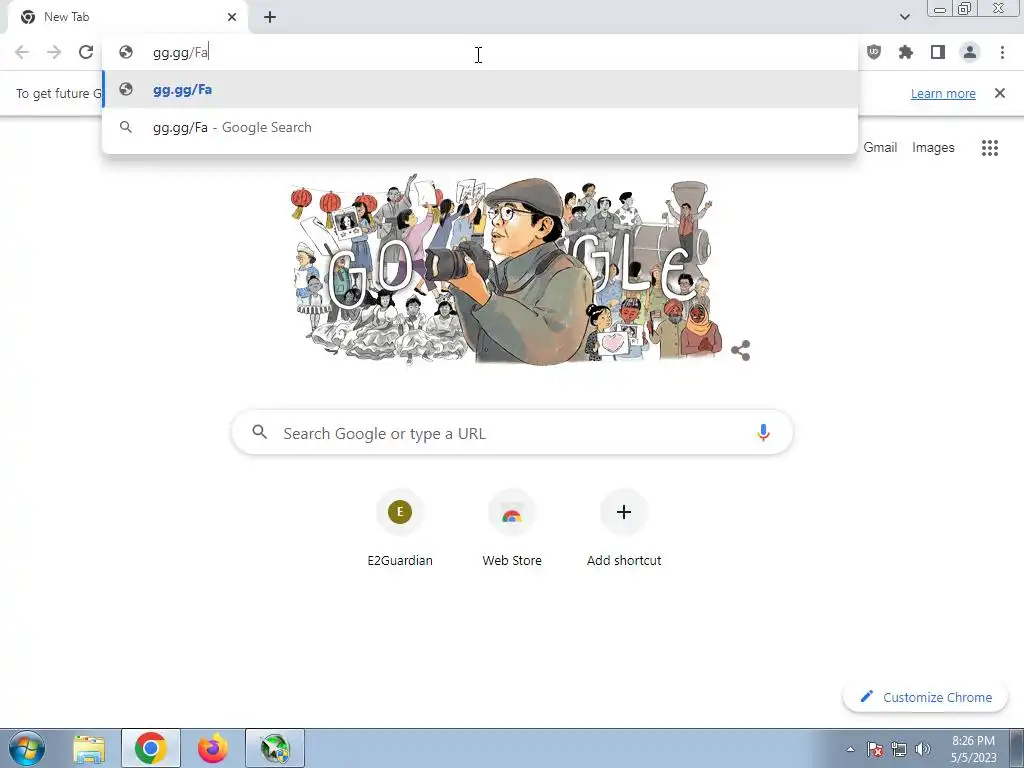This screenshot has height=768, width=1024.
Task: Close the New Tab tab
Action: (232, 17)
